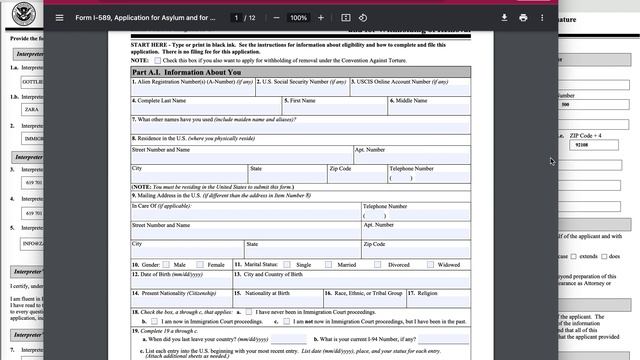The height and width of the screenshot is (360, 640).
Task: Click the Race, Ethnic, or Tribal Group field
Action: (x=365, y=302)
